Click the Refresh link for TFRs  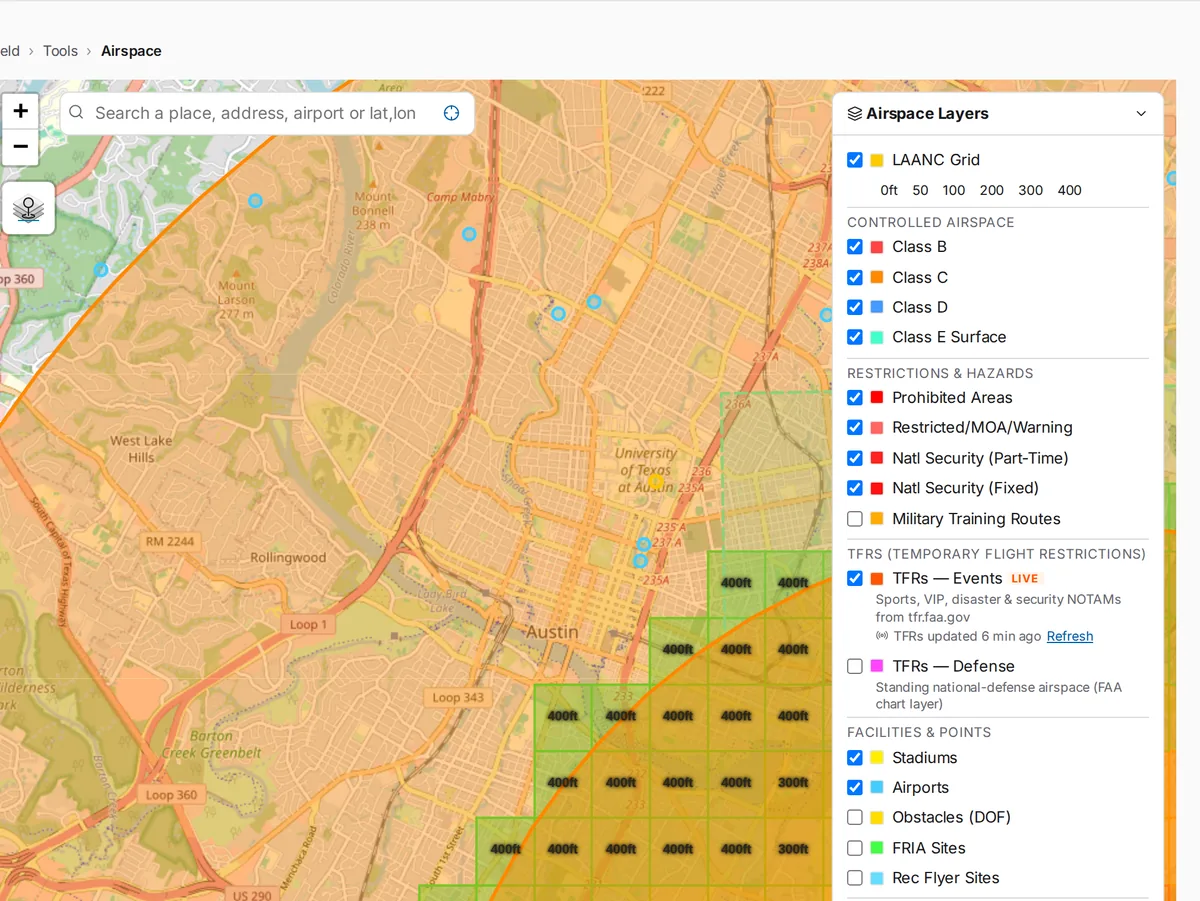click(x=1070, y=636)
